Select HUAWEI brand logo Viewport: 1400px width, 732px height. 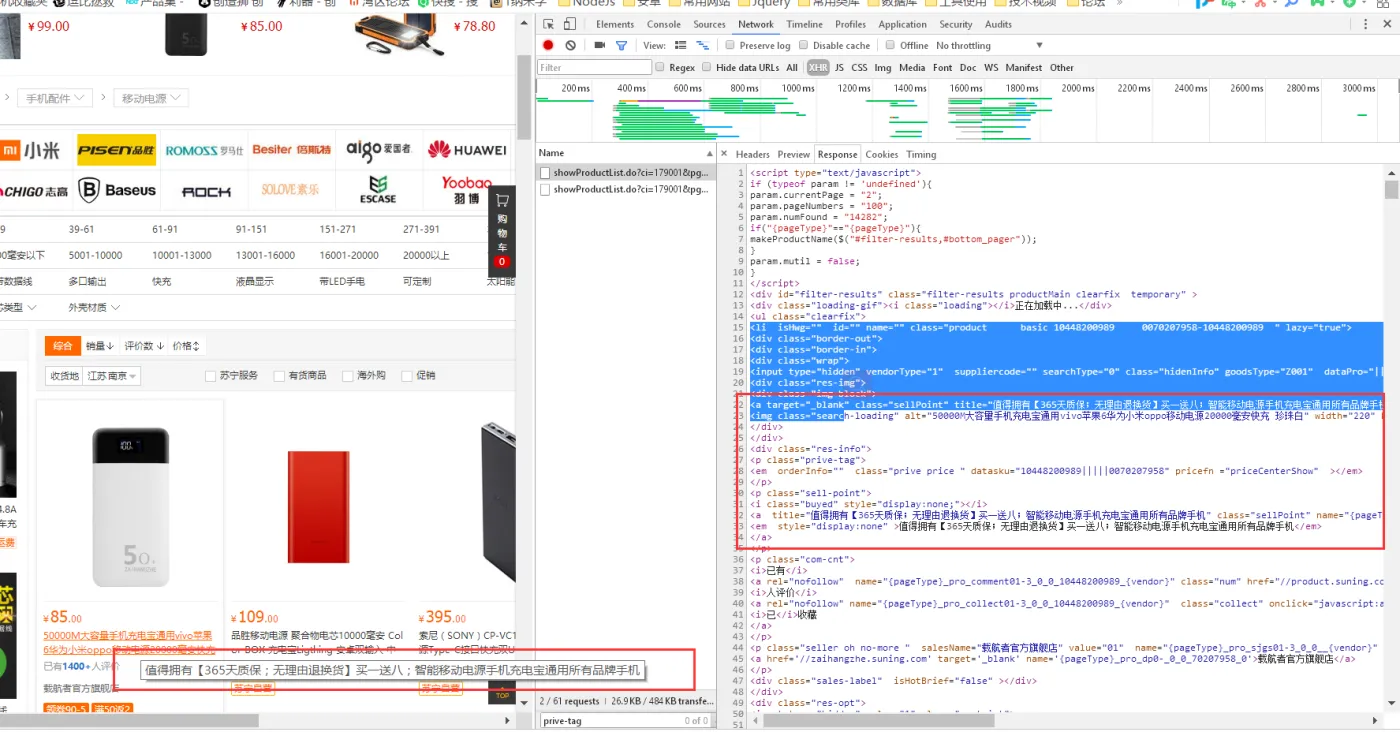tap(467, 150)
